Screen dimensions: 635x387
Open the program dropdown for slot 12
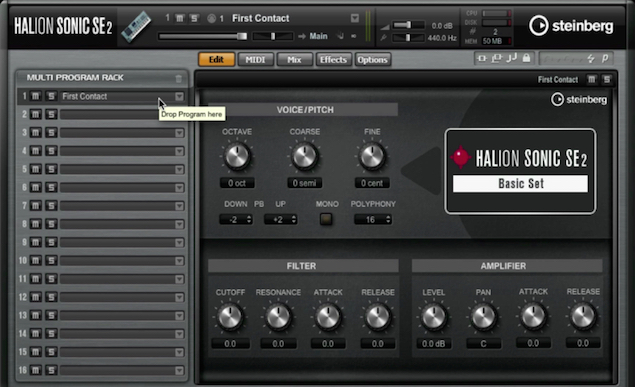click(179, 298)
